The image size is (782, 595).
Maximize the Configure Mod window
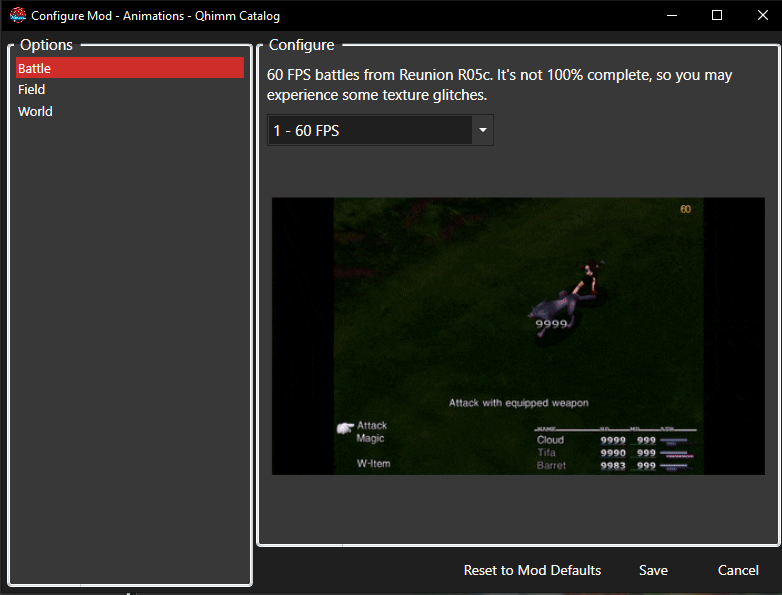[x=717, y=15]
